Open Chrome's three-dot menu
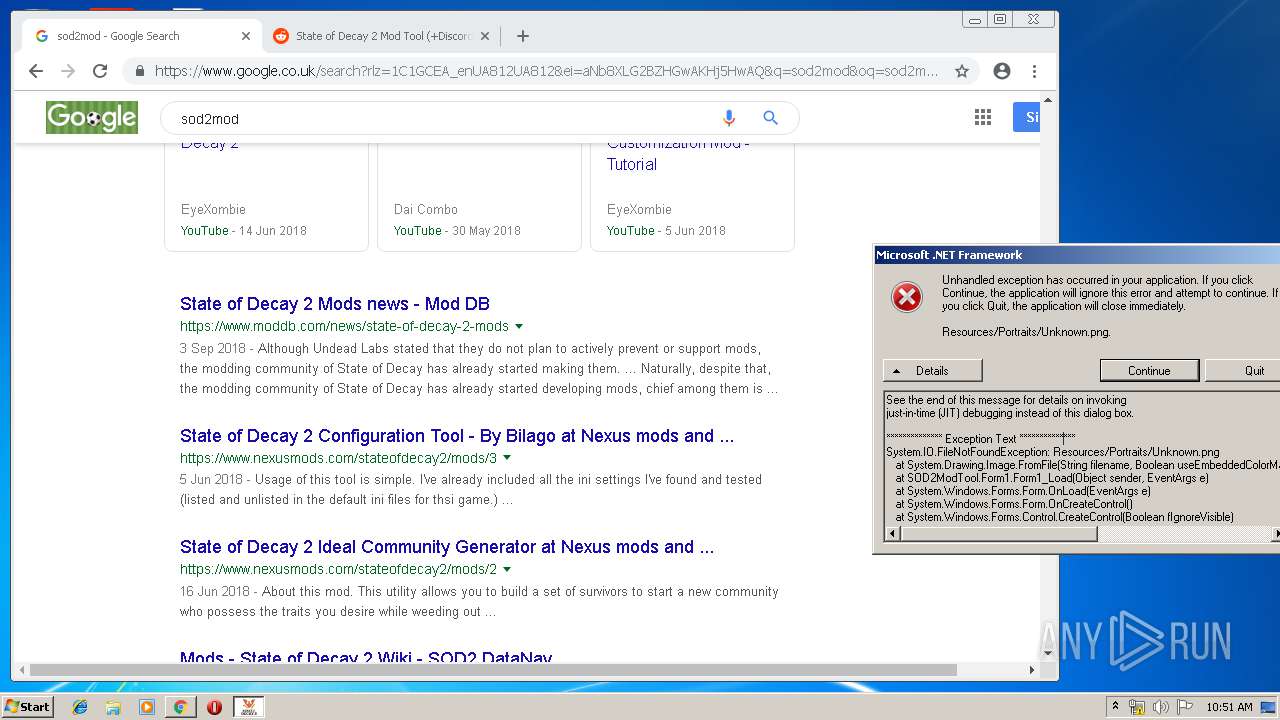This screenshot has width=1280, height=720. click(x=1034, y=71)
